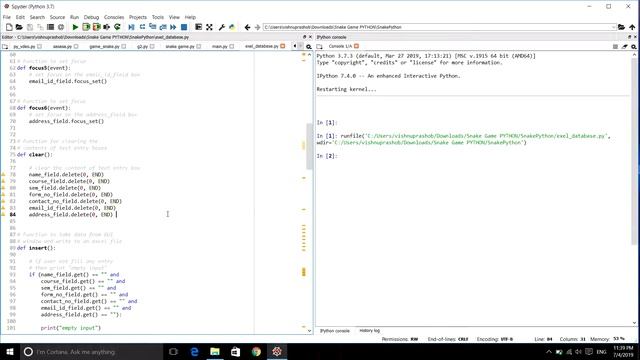Open the Projects menu
Image resolution: width=640 pixels, height=360 pixels.
[138, 17]
